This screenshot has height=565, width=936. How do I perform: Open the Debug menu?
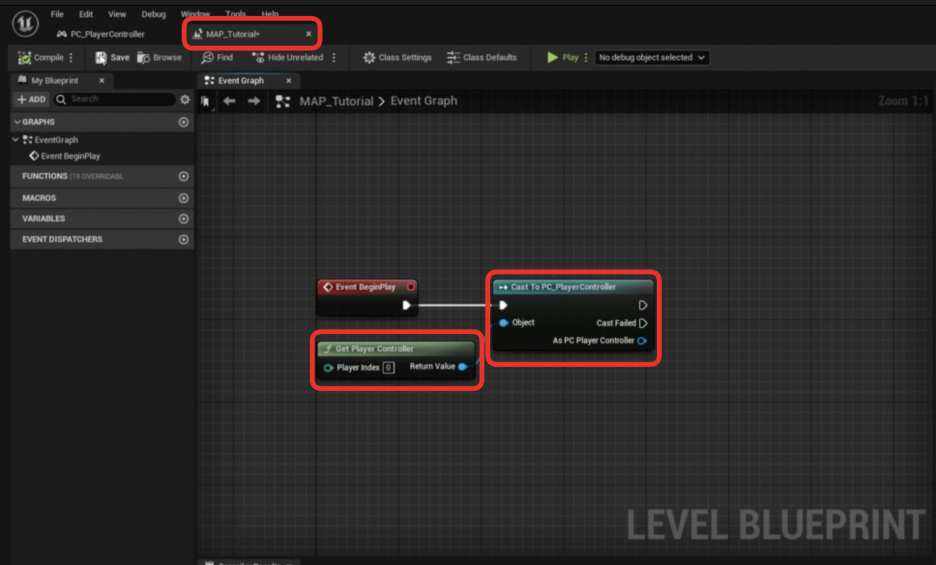[x=153, y=14]
